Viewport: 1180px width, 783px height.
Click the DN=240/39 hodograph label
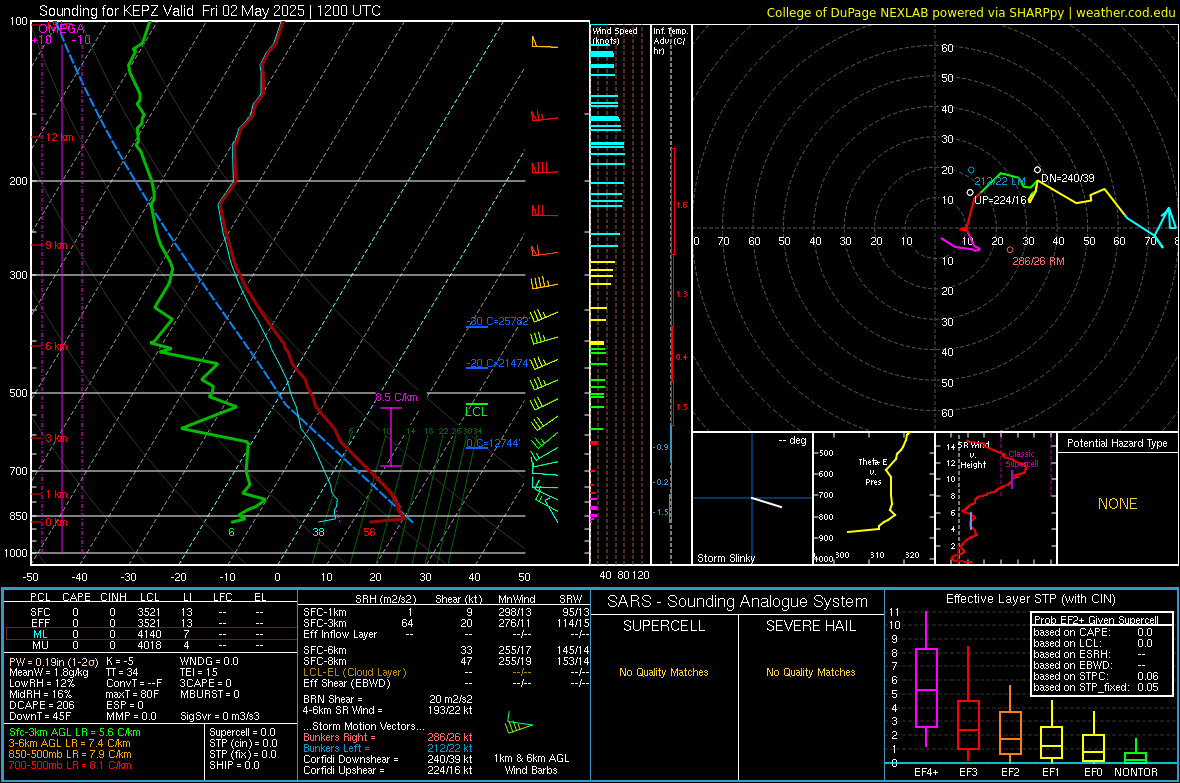(1068, 178)
